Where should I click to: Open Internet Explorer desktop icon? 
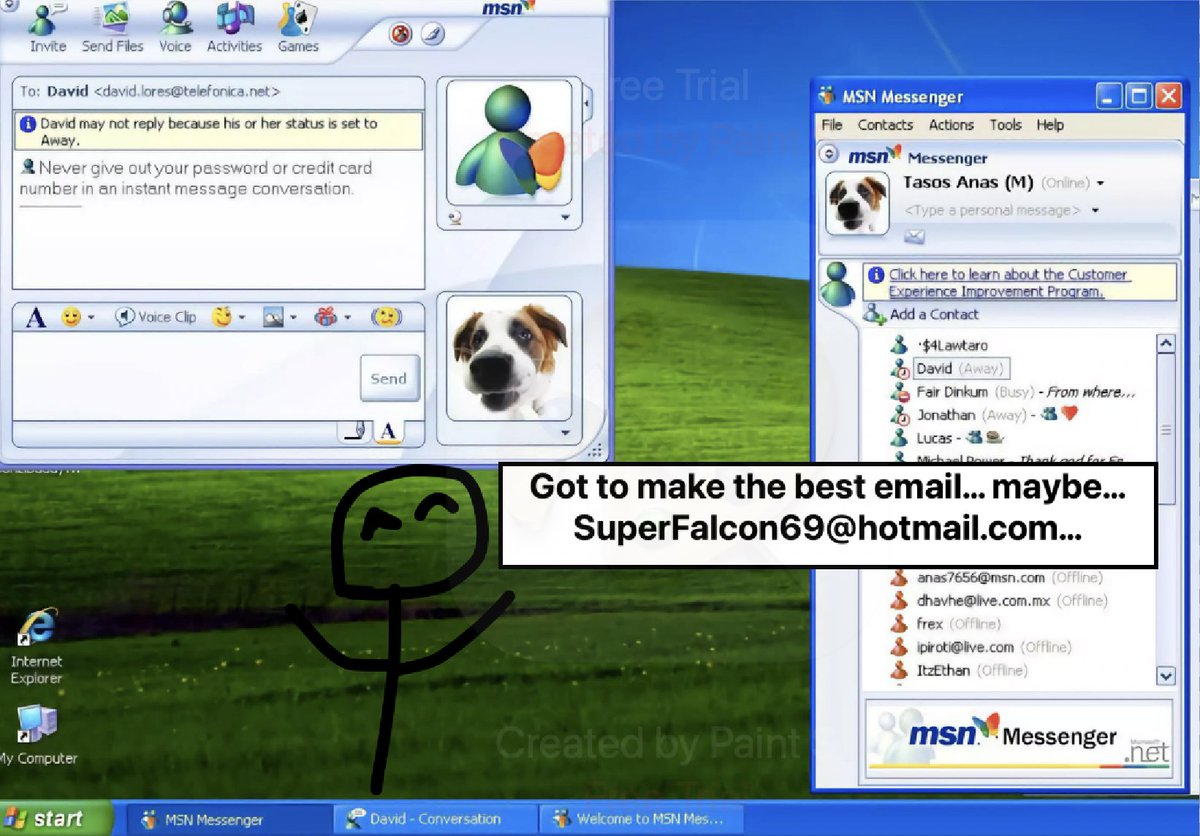[37, 628]
